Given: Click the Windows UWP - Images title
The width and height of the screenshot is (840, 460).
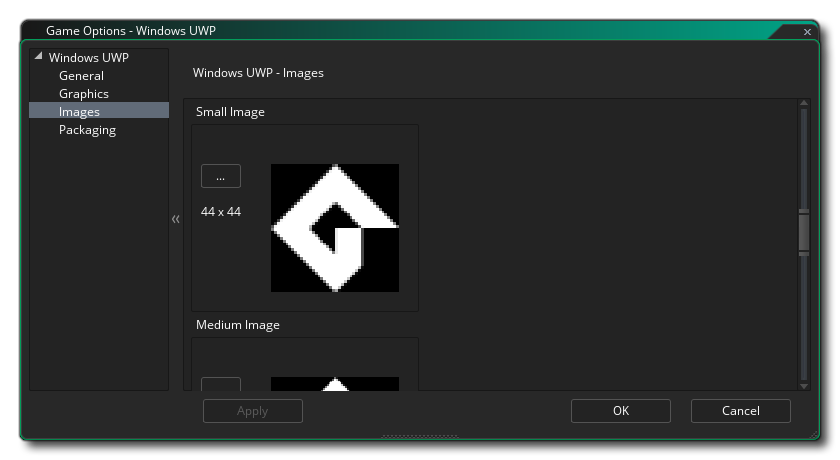Looking at the screenshot, I should click(258, 73).
